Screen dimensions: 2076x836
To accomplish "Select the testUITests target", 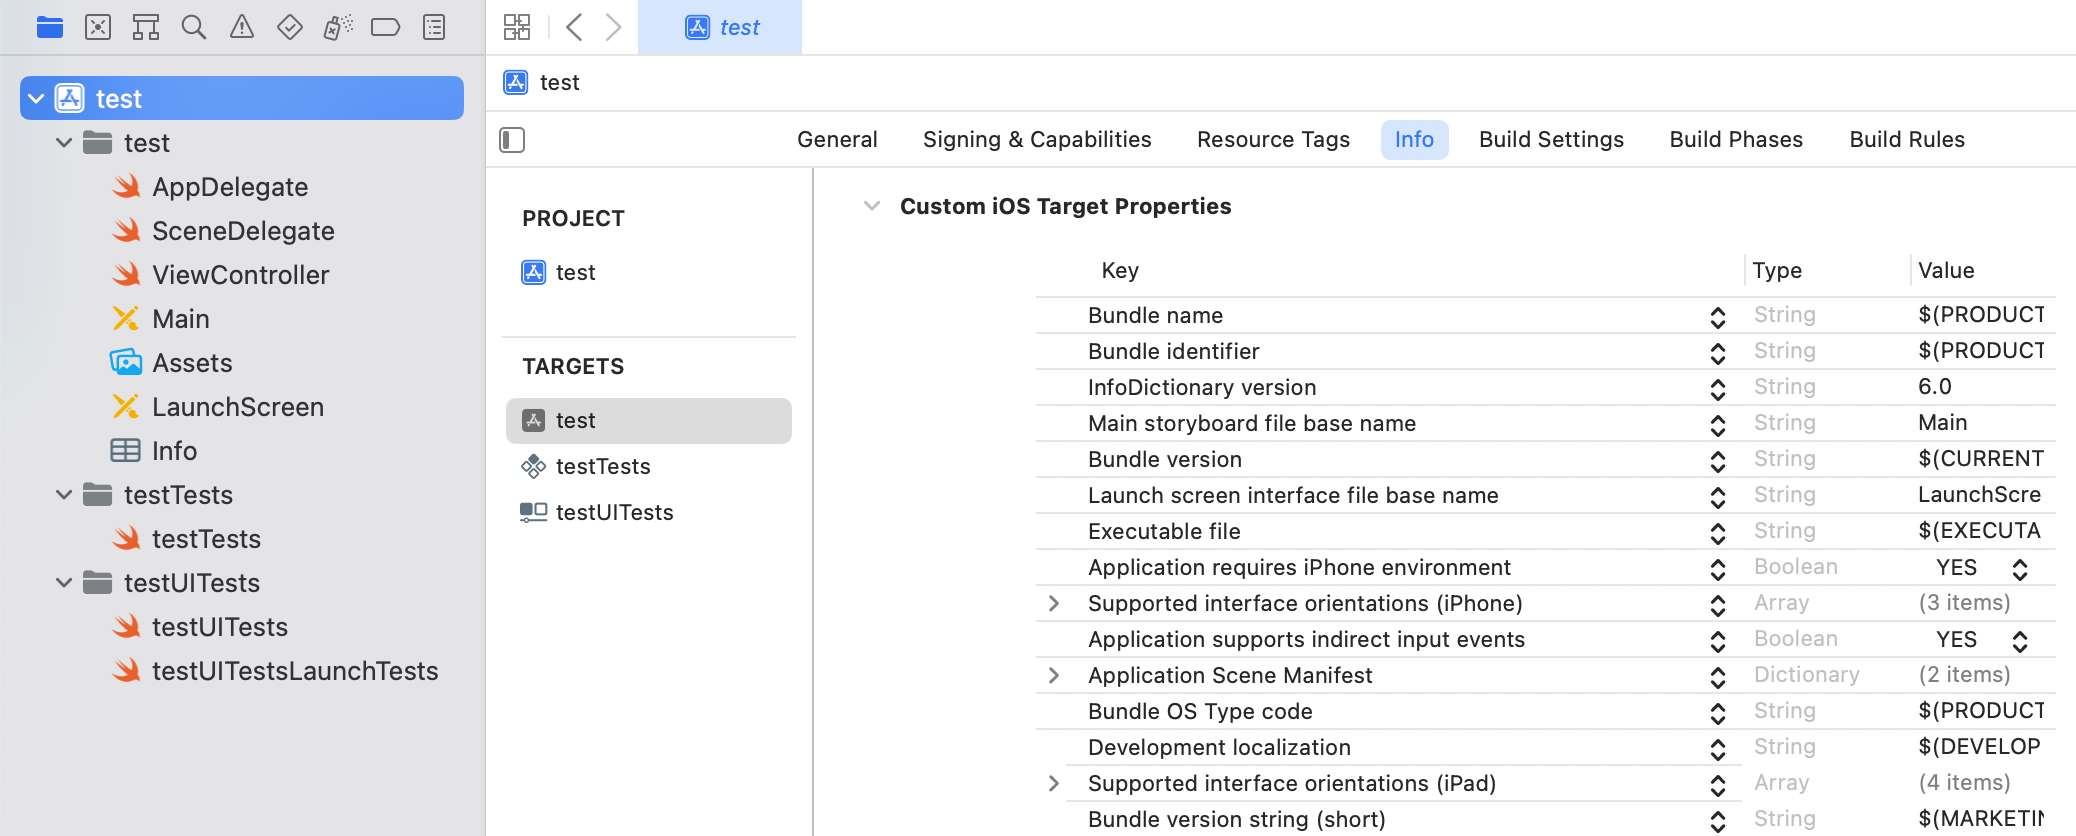I will [614, 512].
